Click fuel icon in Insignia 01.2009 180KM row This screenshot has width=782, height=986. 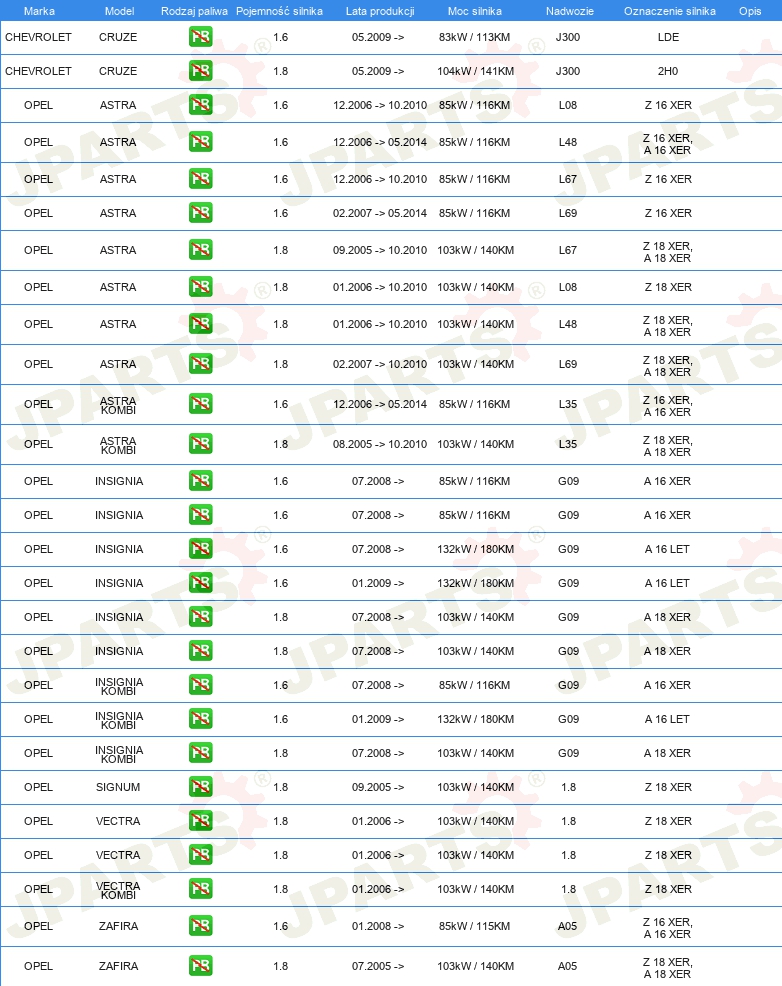pyautogui.click(x=201, y=583)
